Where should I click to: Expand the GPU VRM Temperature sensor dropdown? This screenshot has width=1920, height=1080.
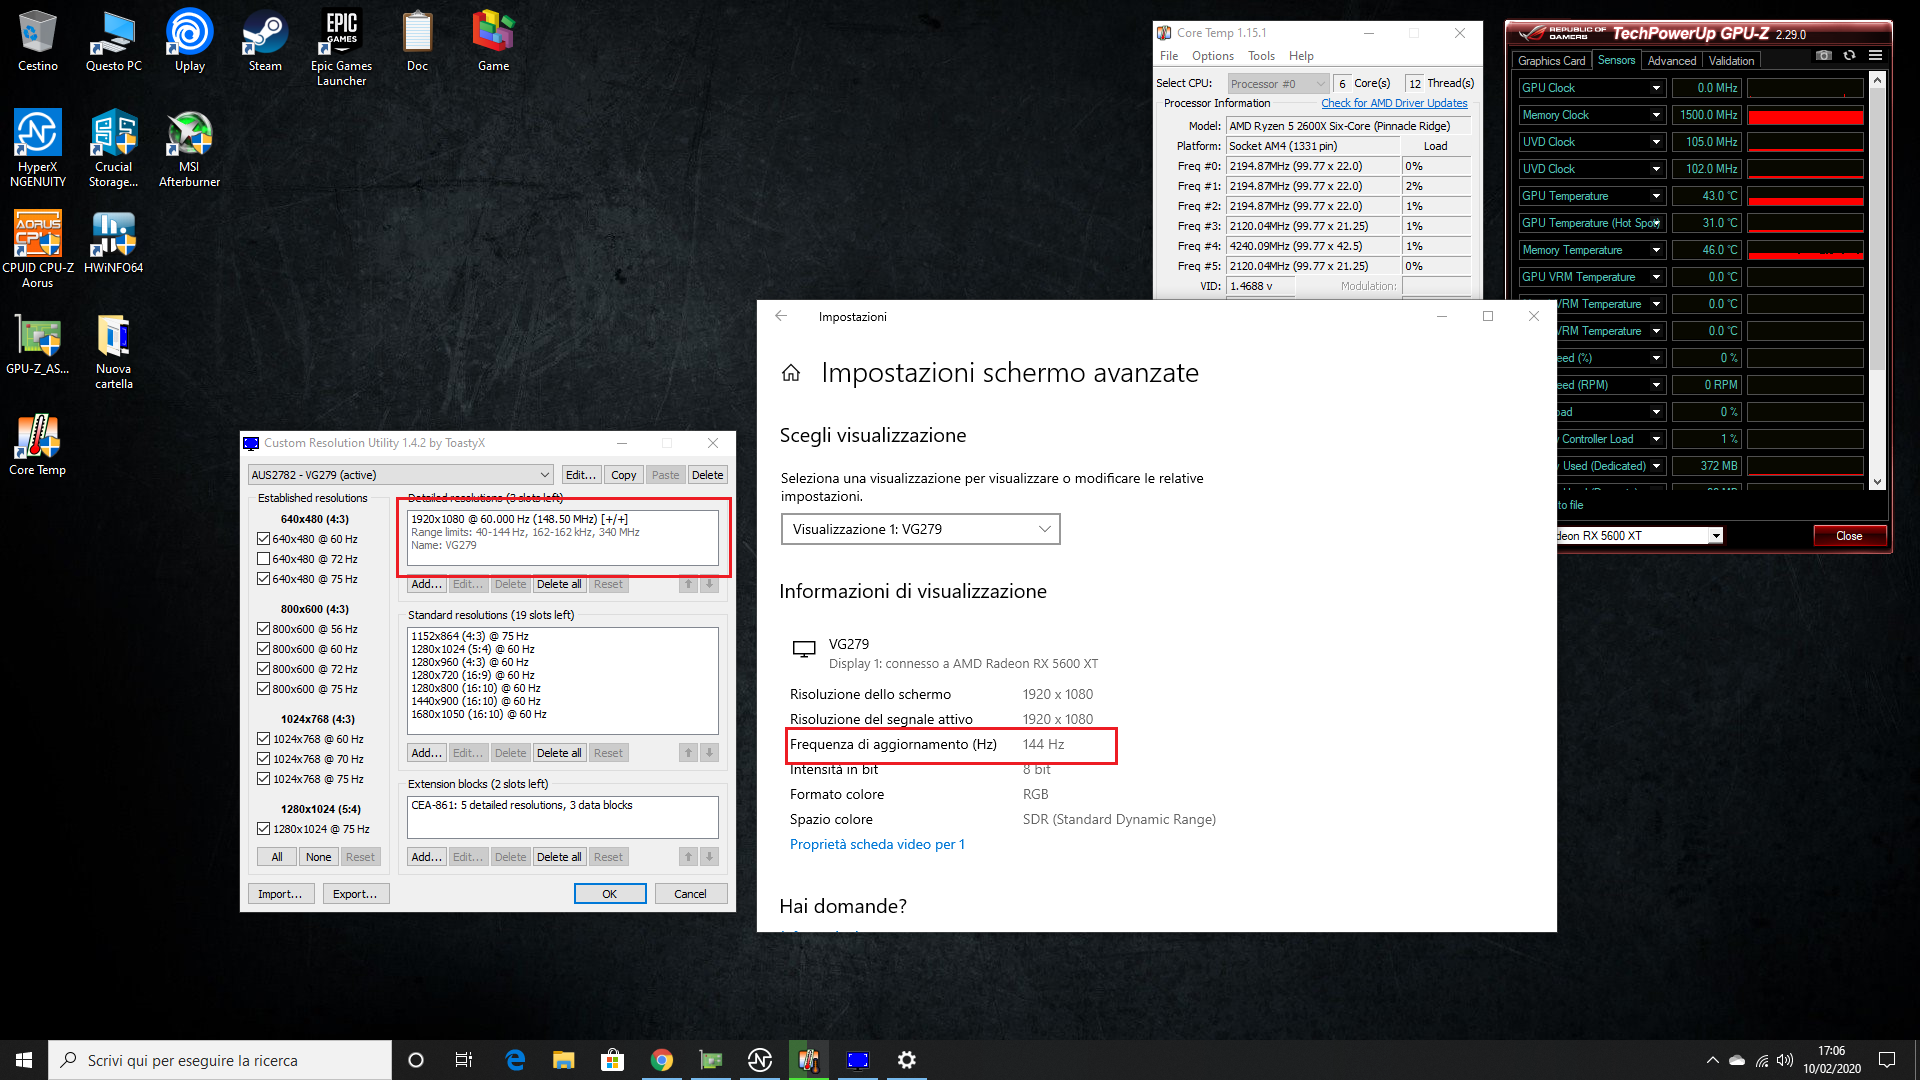click(1656, 277)
